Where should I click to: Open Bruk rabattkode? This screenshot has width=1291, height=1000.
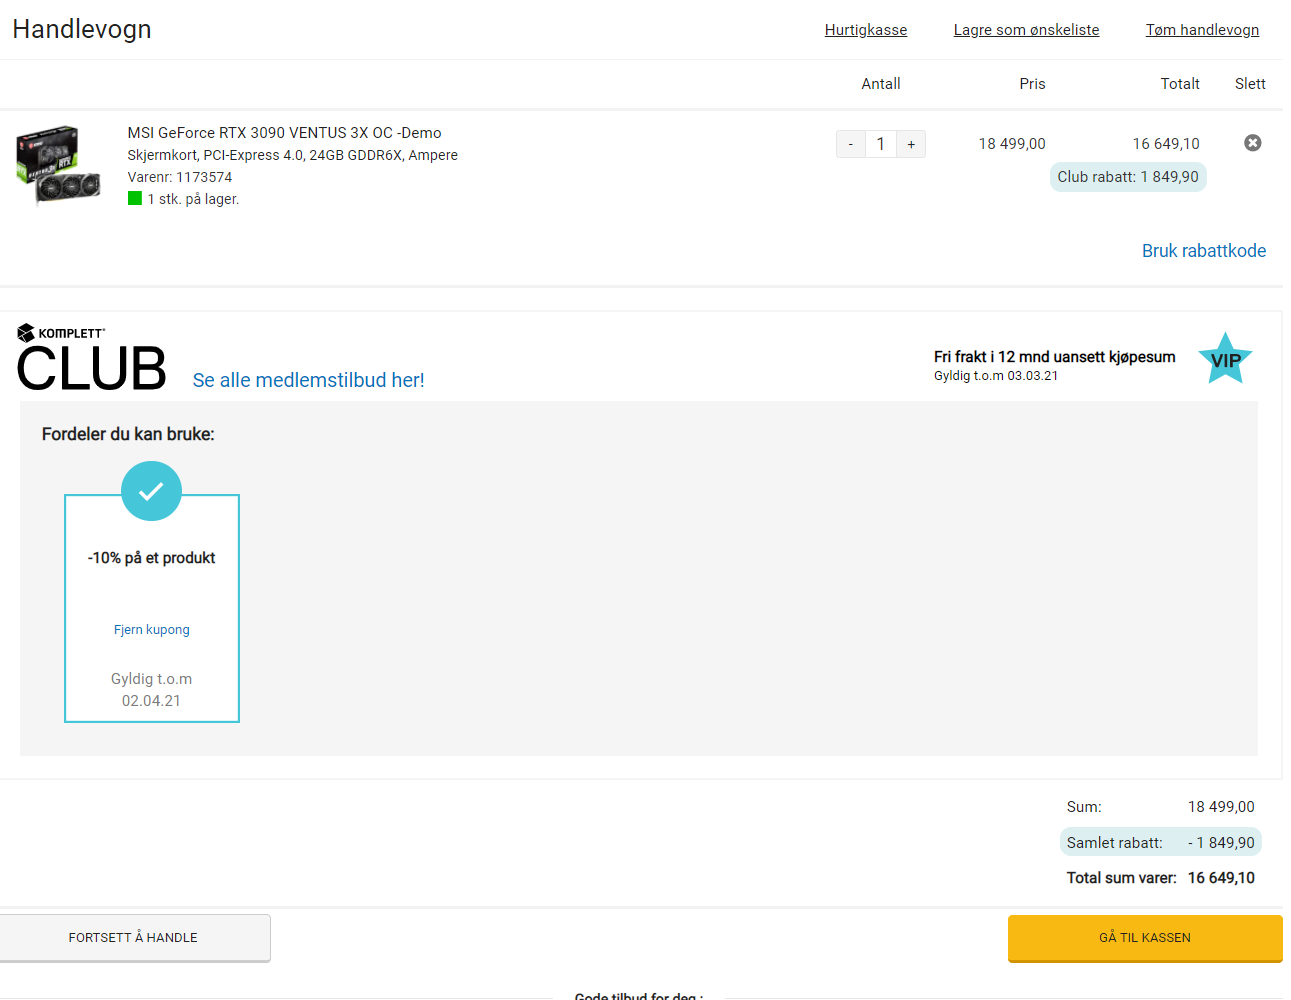(1204, 251)
